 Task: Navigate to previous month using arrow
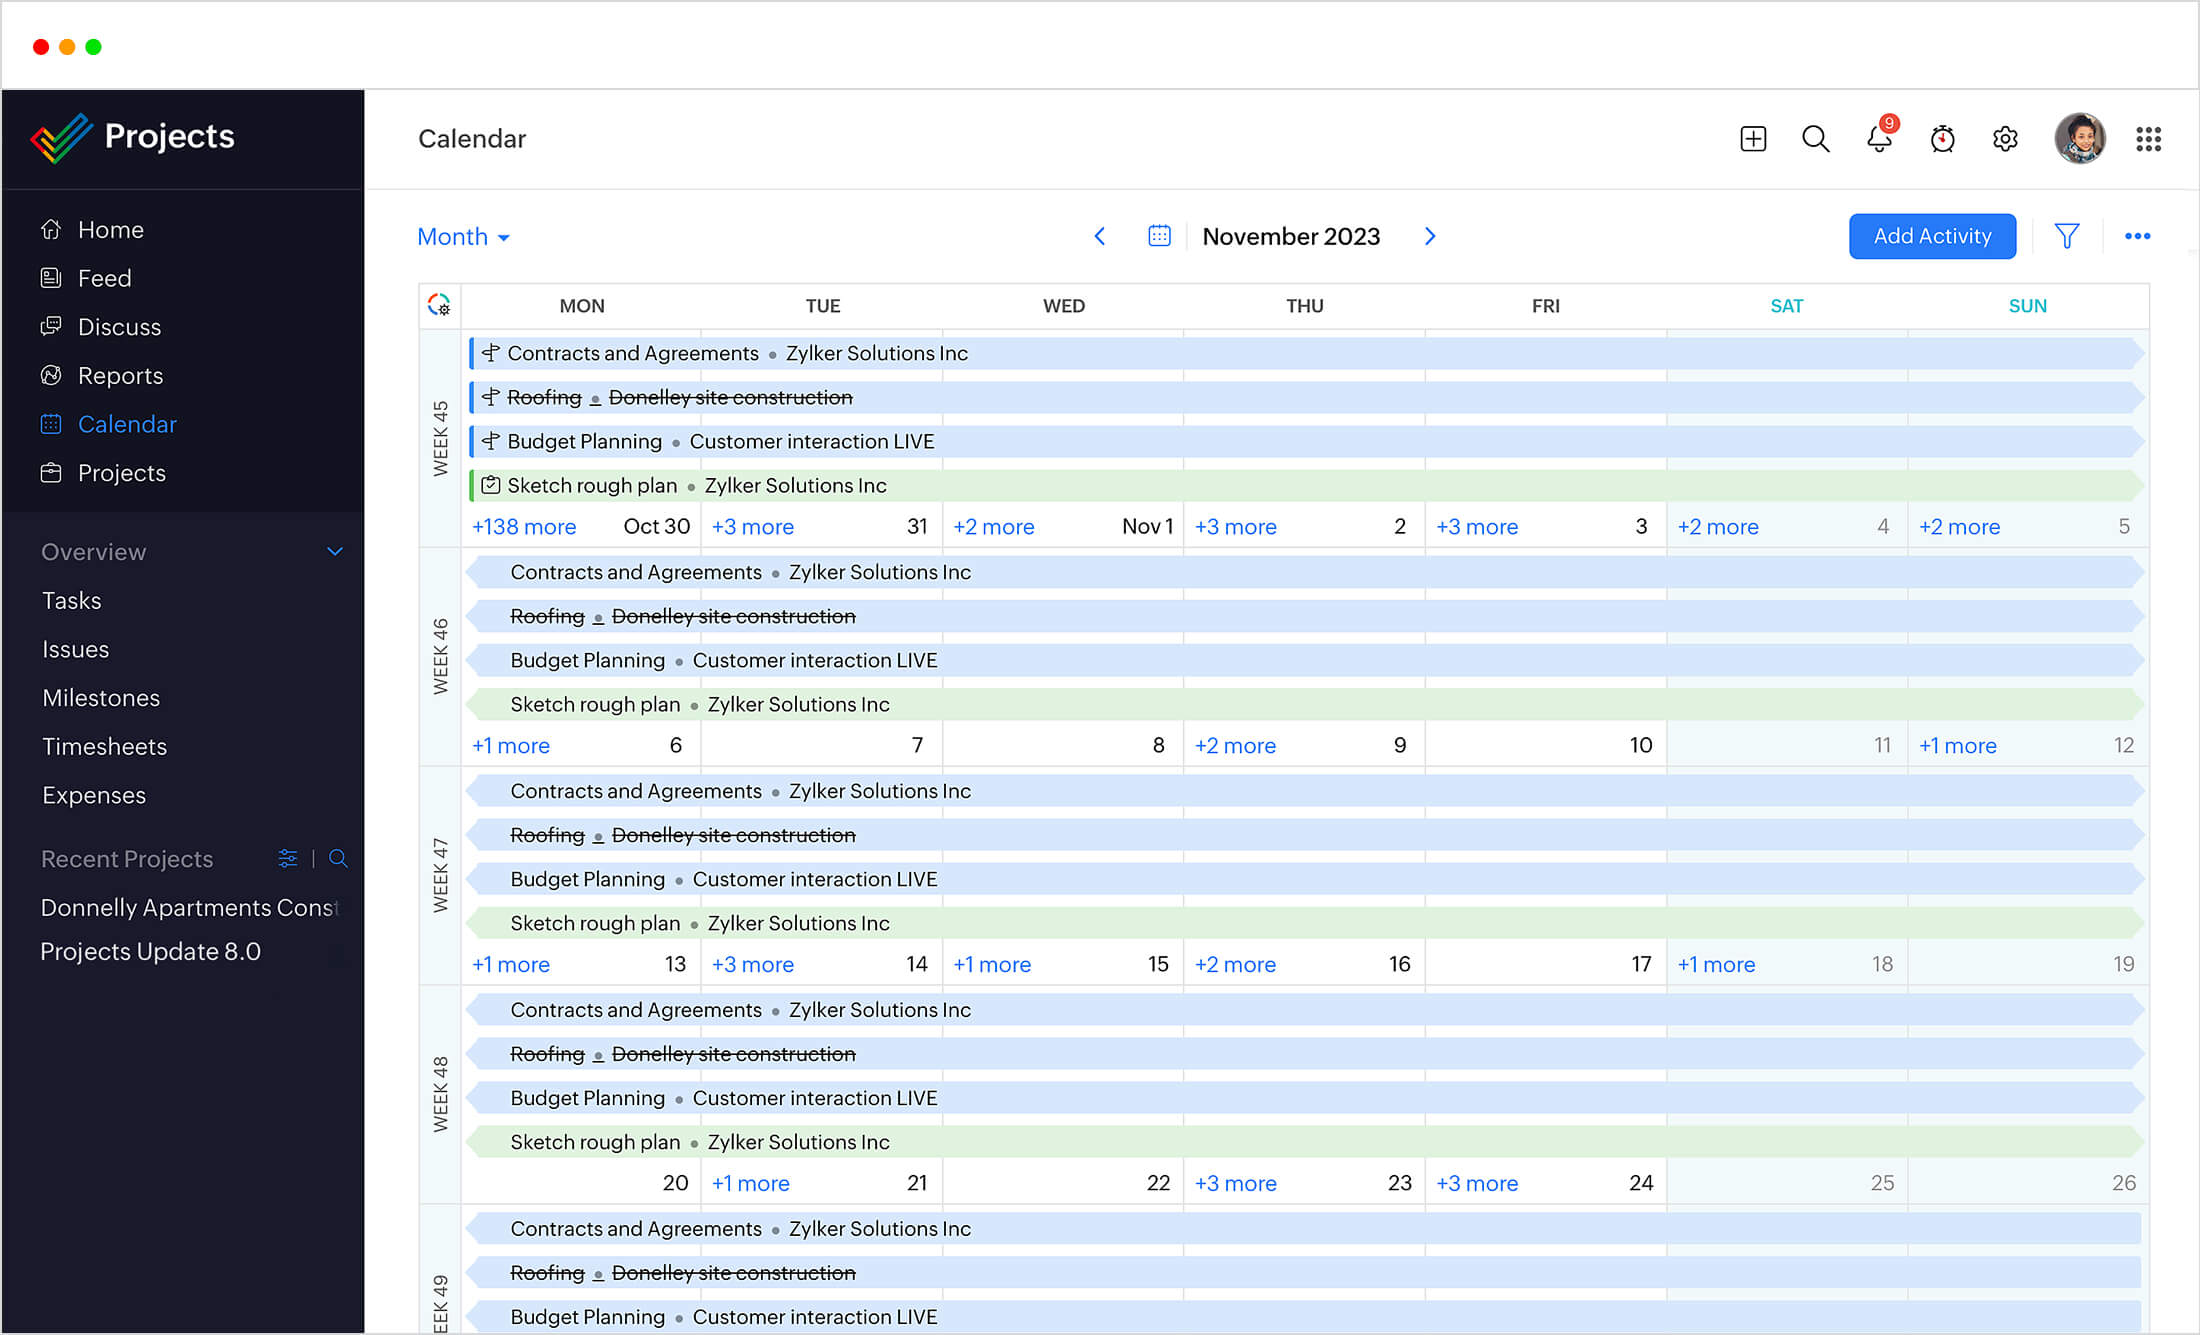[1100, 236]
